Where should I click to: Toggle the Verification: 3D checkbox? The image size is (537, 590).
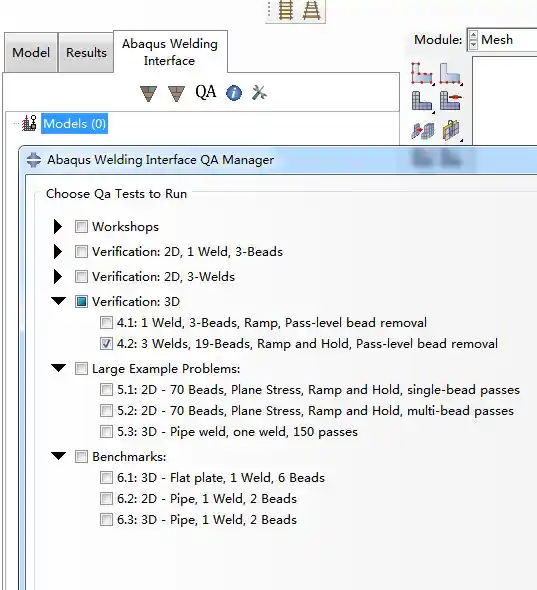[x=81, y=301]
